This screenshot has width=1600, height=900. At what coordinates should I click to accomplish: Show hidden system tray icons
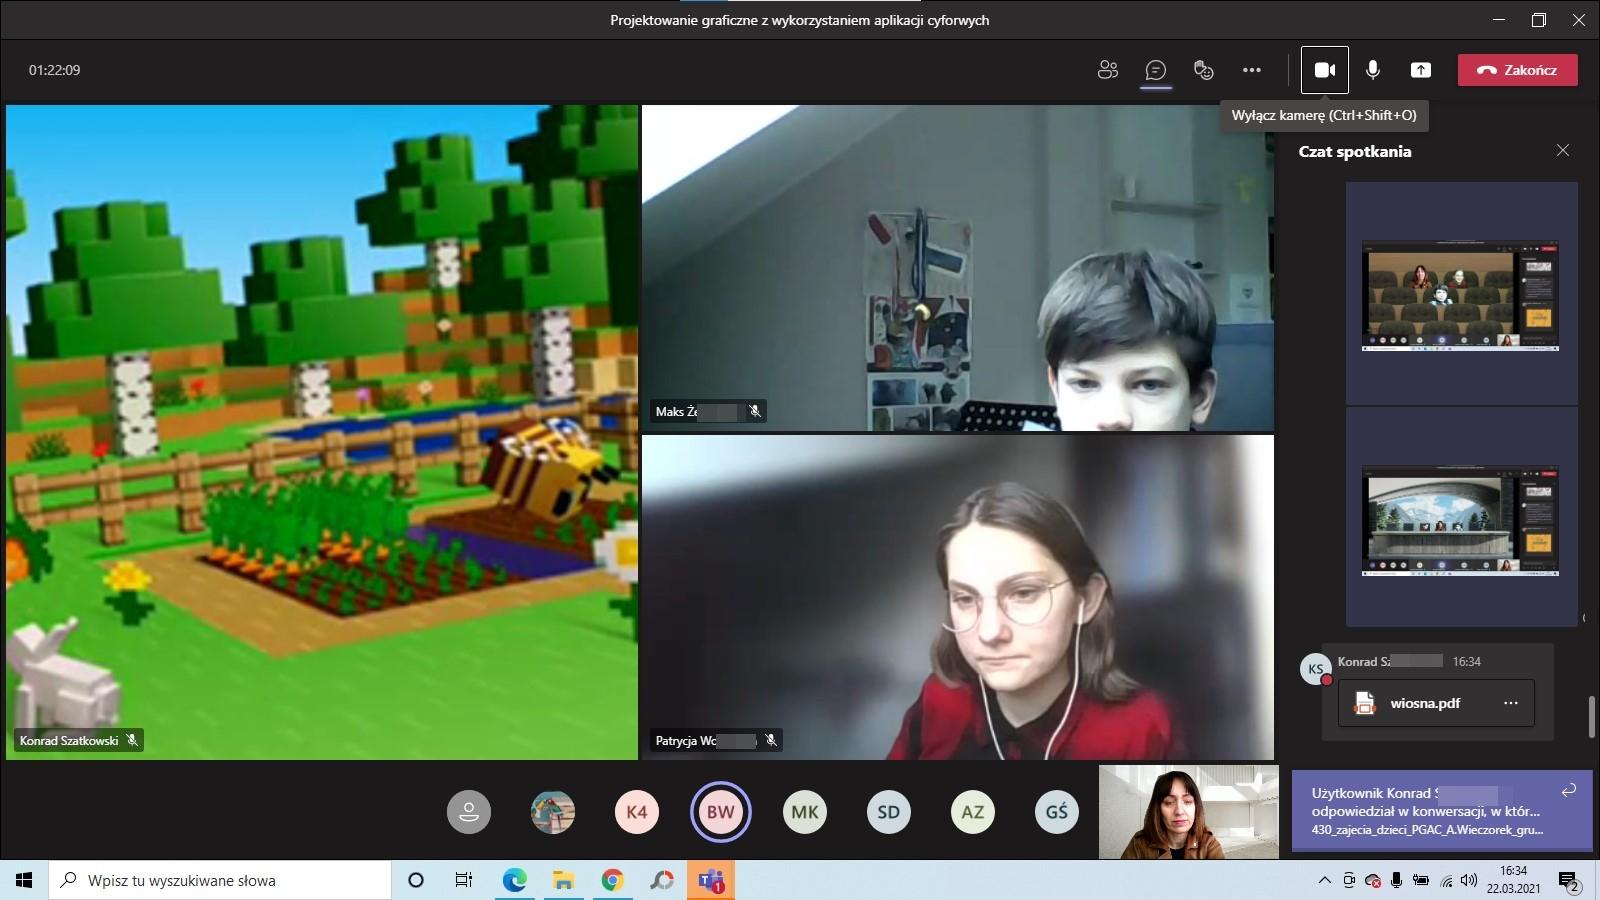pyautogui.click(x=1325, y=880)
